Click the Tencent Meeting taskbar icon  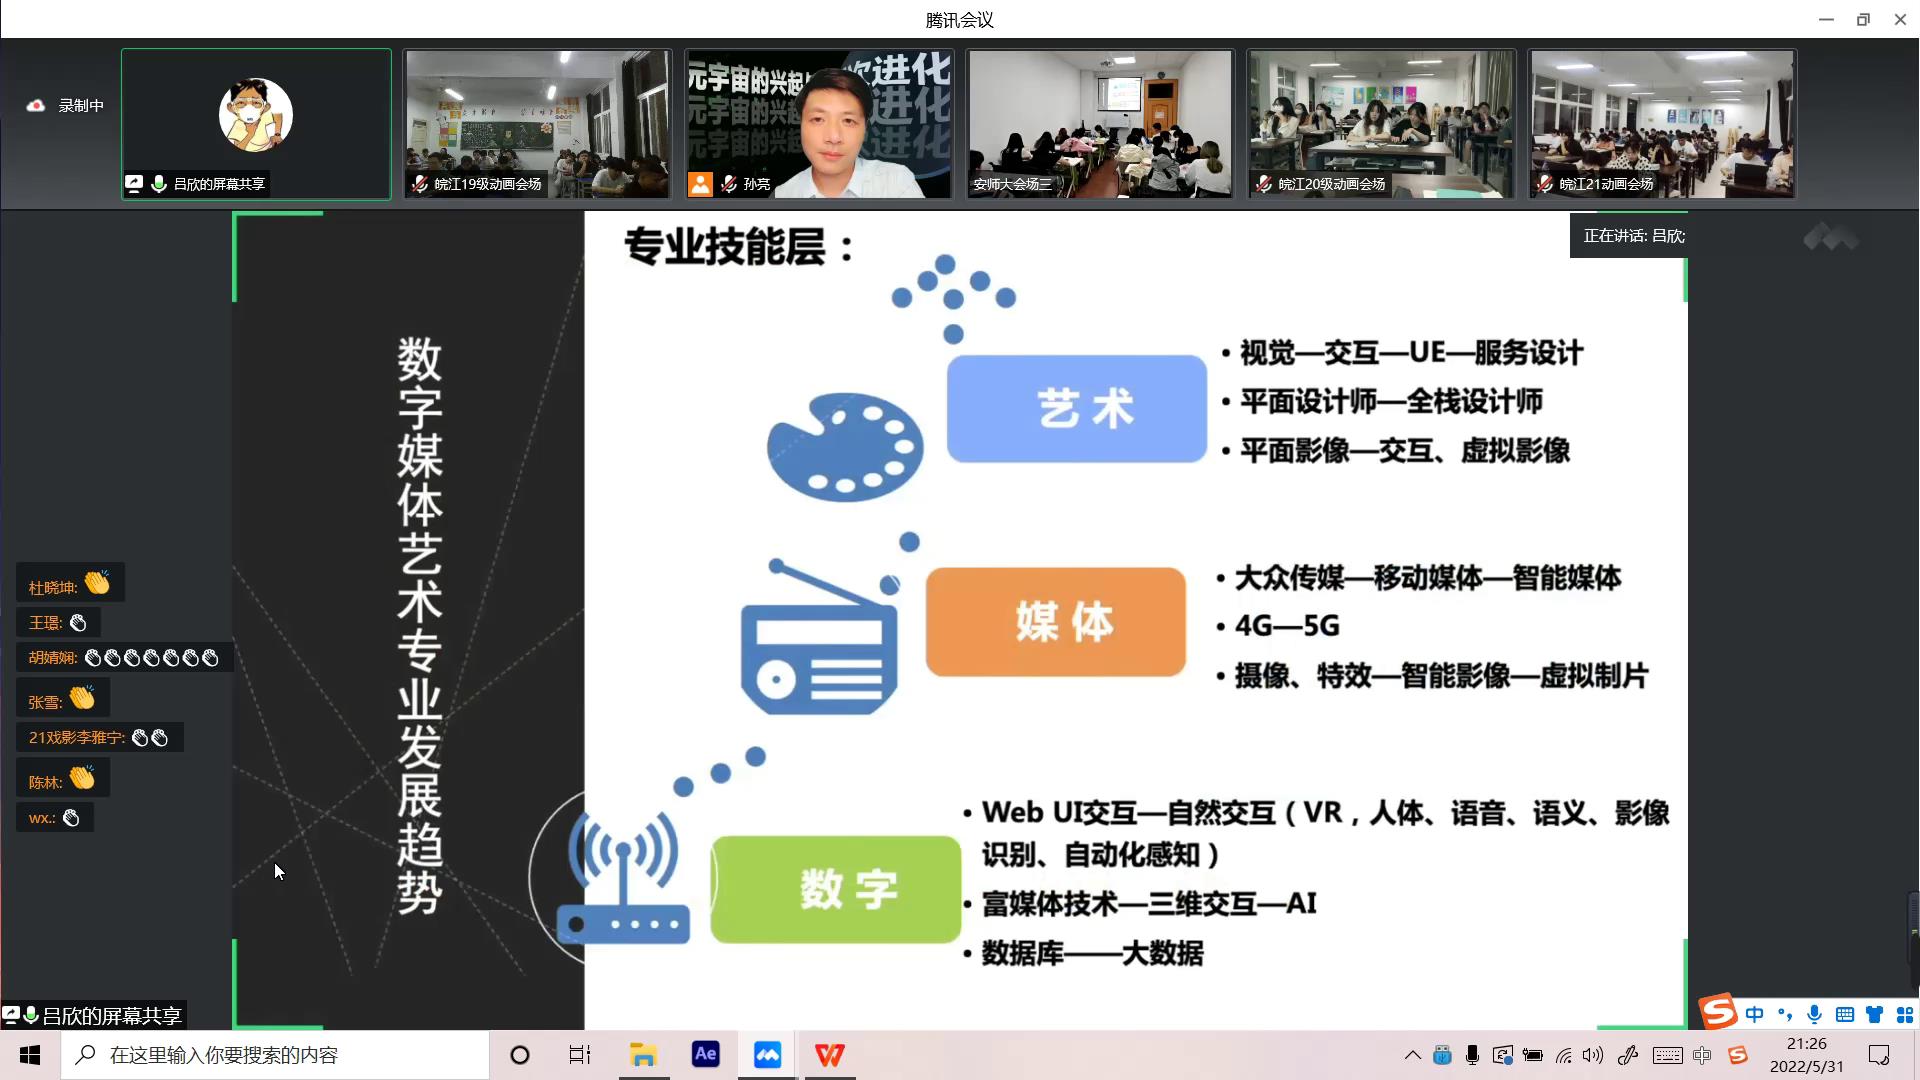coord(767,1054)
